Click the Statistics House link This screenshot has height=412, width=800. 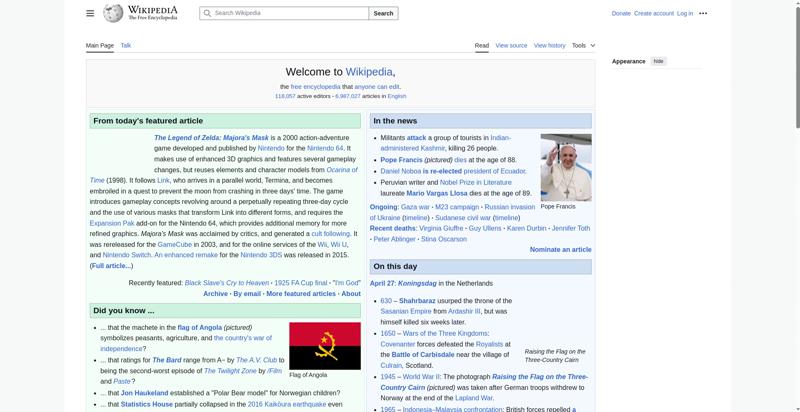pos(146,404)
